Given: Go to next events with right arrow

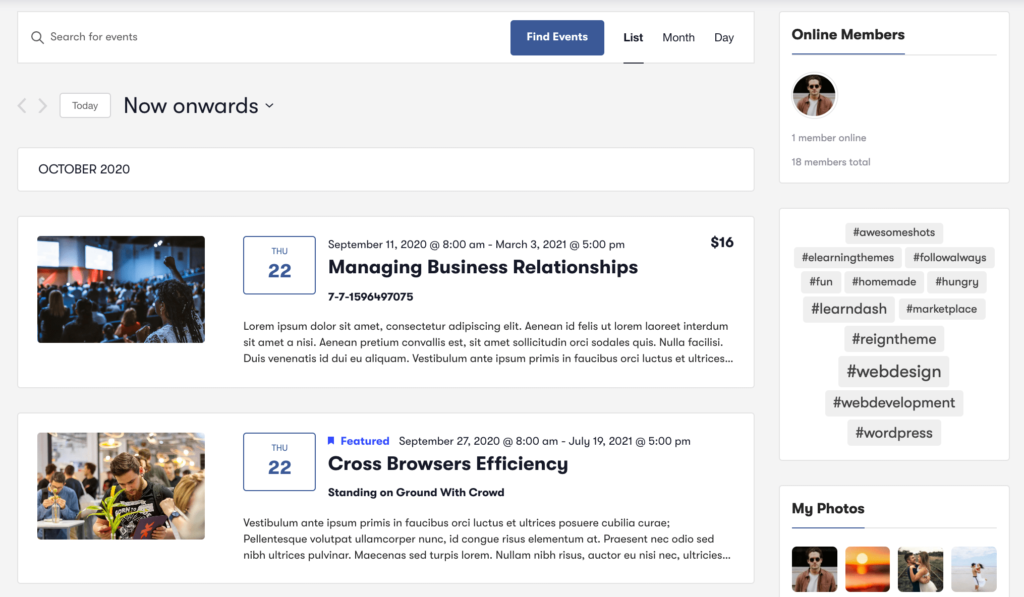Looking at the screenshot, I should click(42, 106).
